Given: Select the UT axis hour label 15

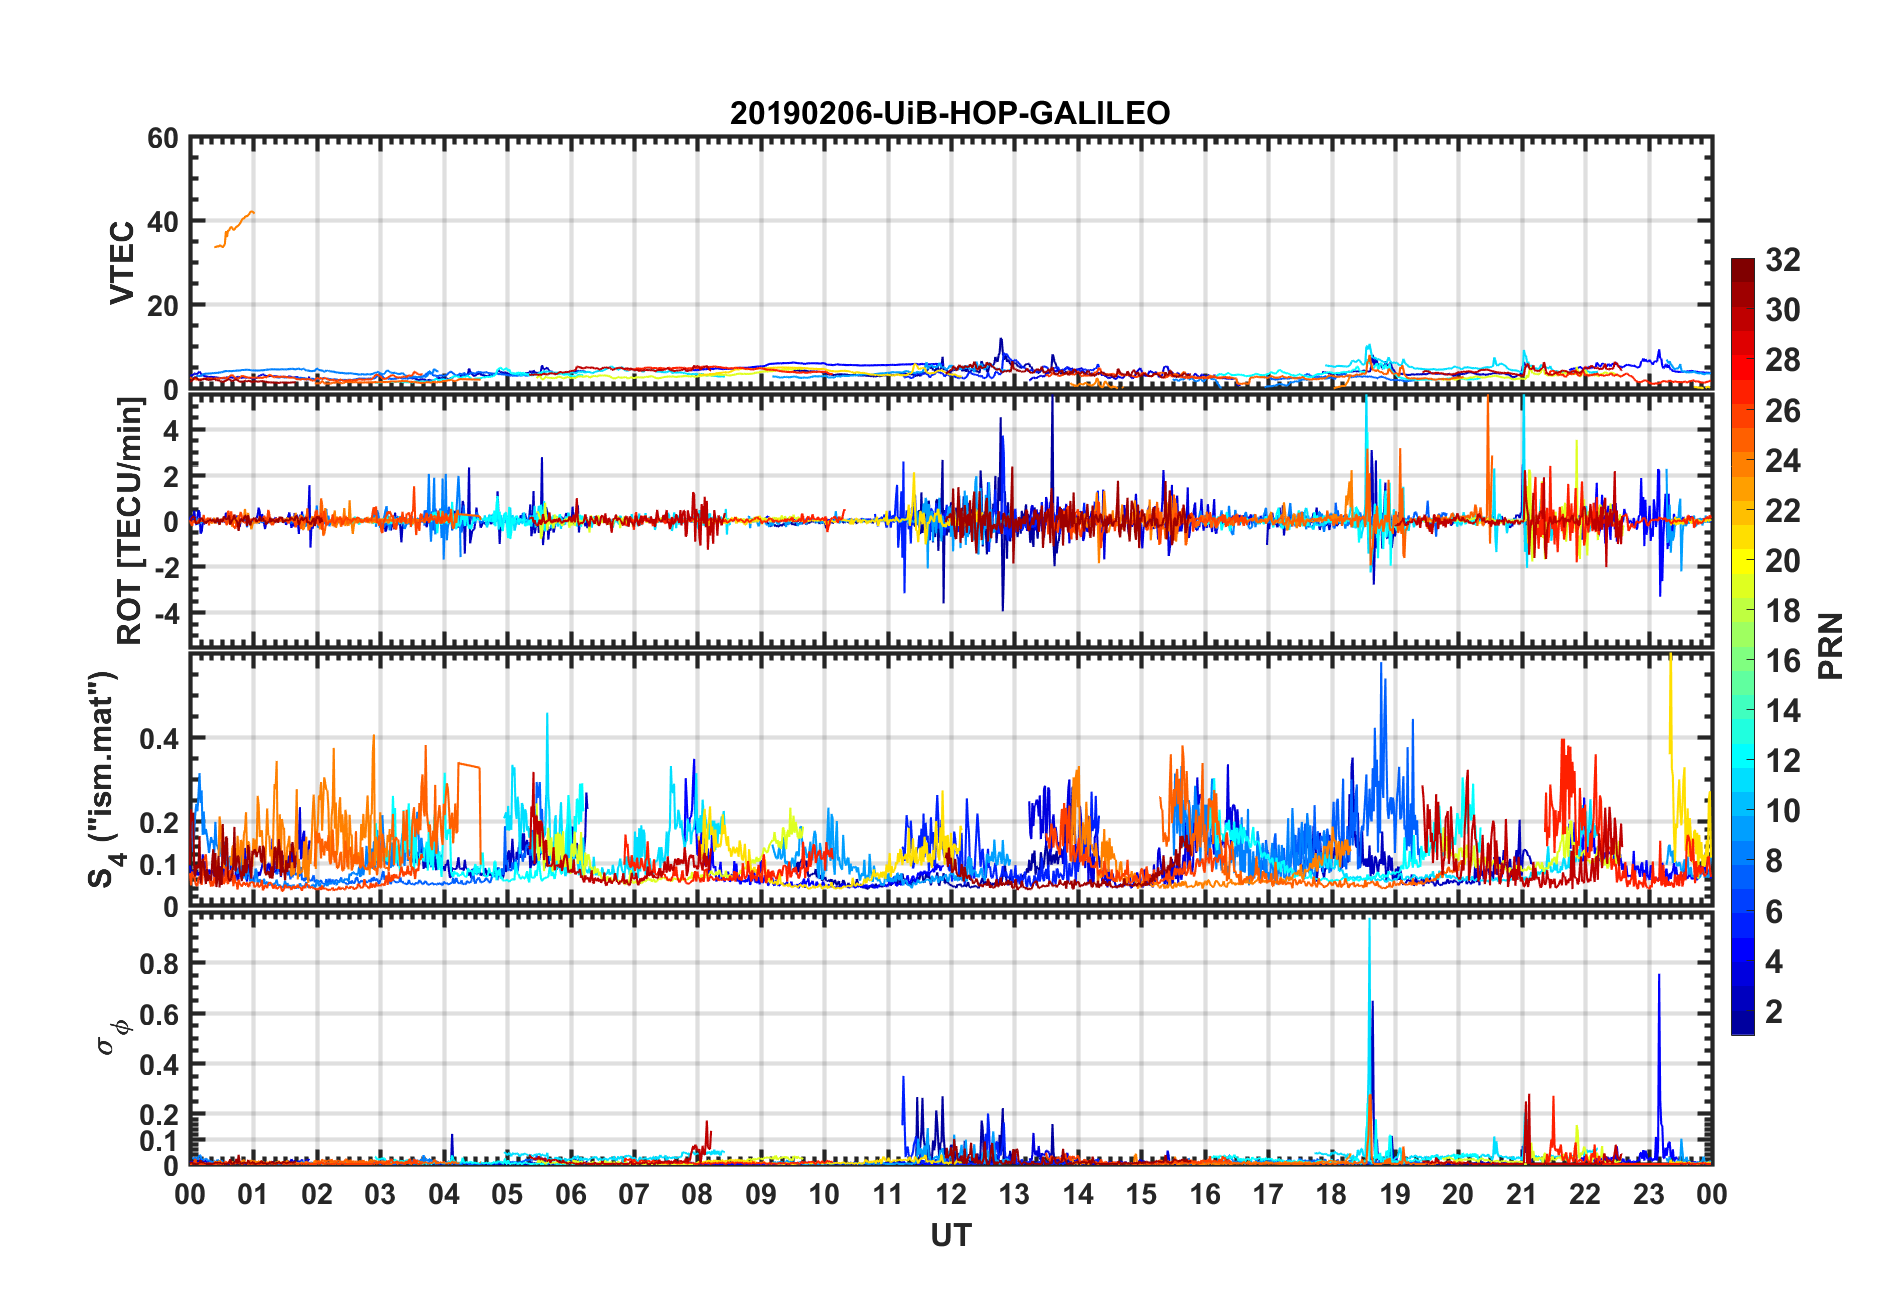Looking at the screenshot, I should 1141,1194.
